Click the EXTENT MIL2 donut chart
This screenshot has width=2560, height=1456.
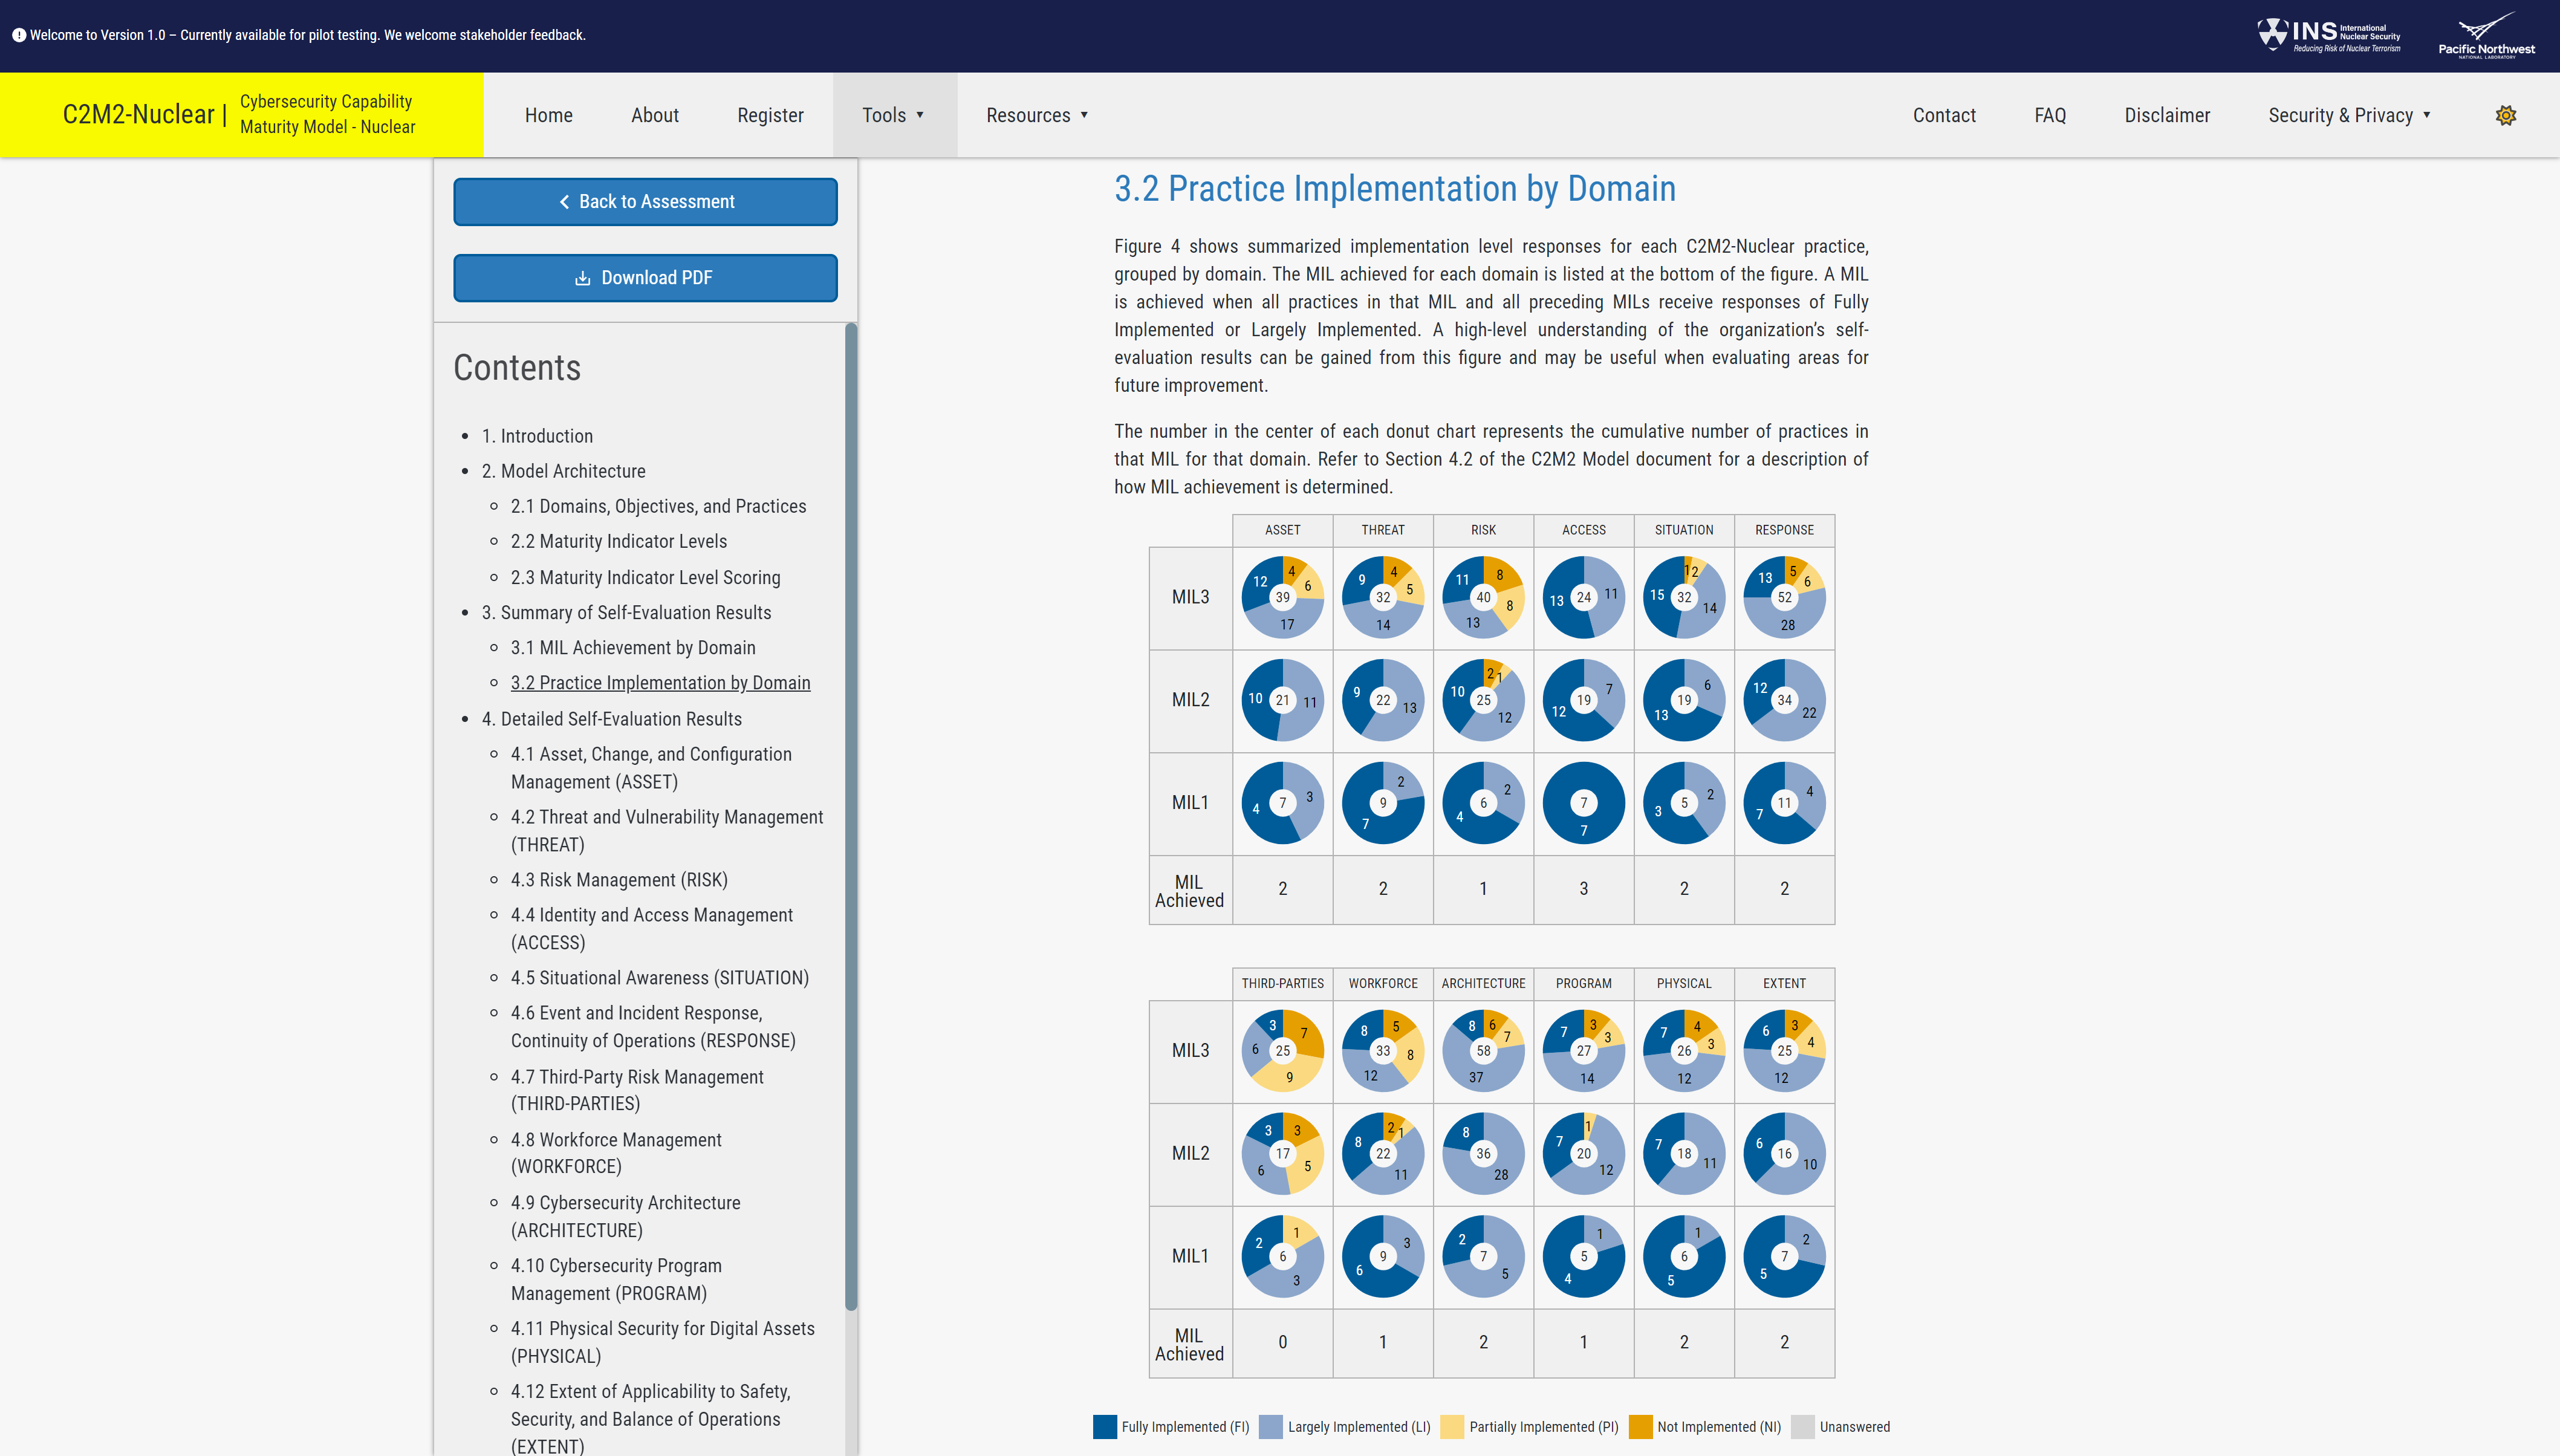pyautogui.click(x=1784, y=1153)
